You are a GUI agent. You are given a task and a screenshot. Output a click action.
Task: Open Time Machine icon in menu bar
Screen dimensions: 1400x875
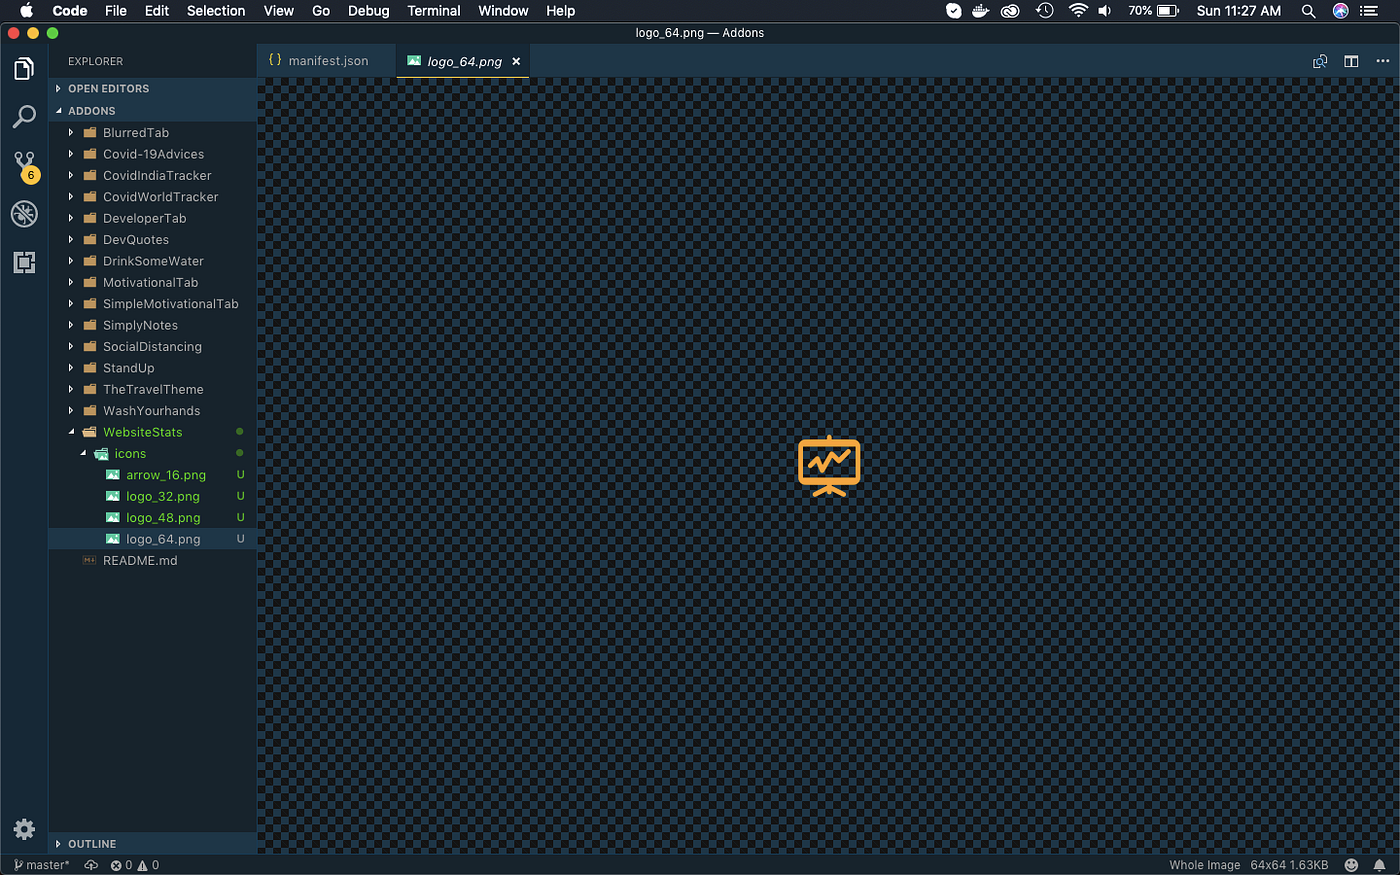click(1045, 11)
